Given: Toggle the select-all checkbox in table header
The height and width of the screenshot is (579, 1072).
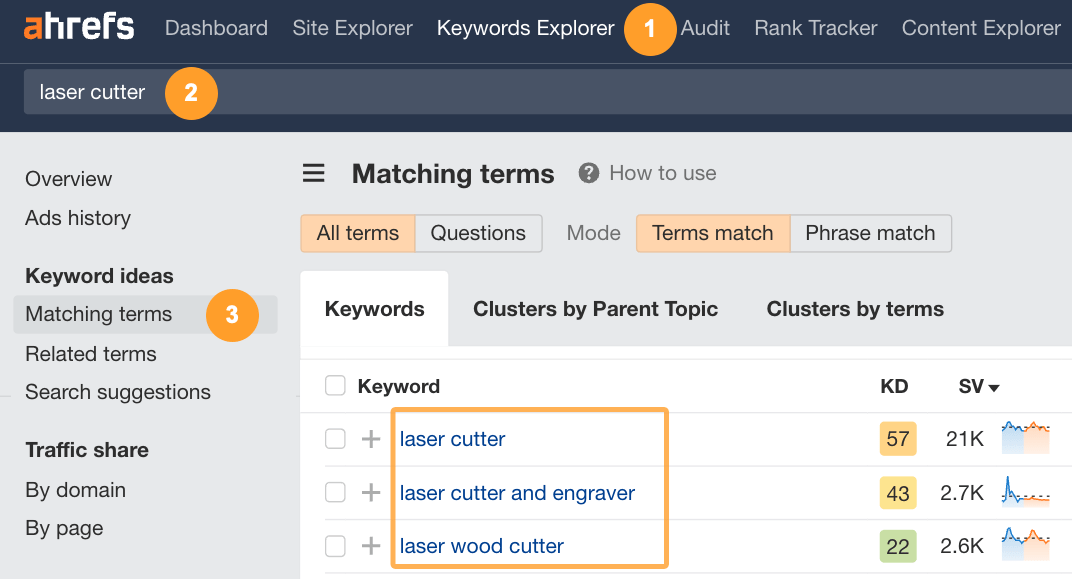Looking at the screenshot, I should coord(335,385).
